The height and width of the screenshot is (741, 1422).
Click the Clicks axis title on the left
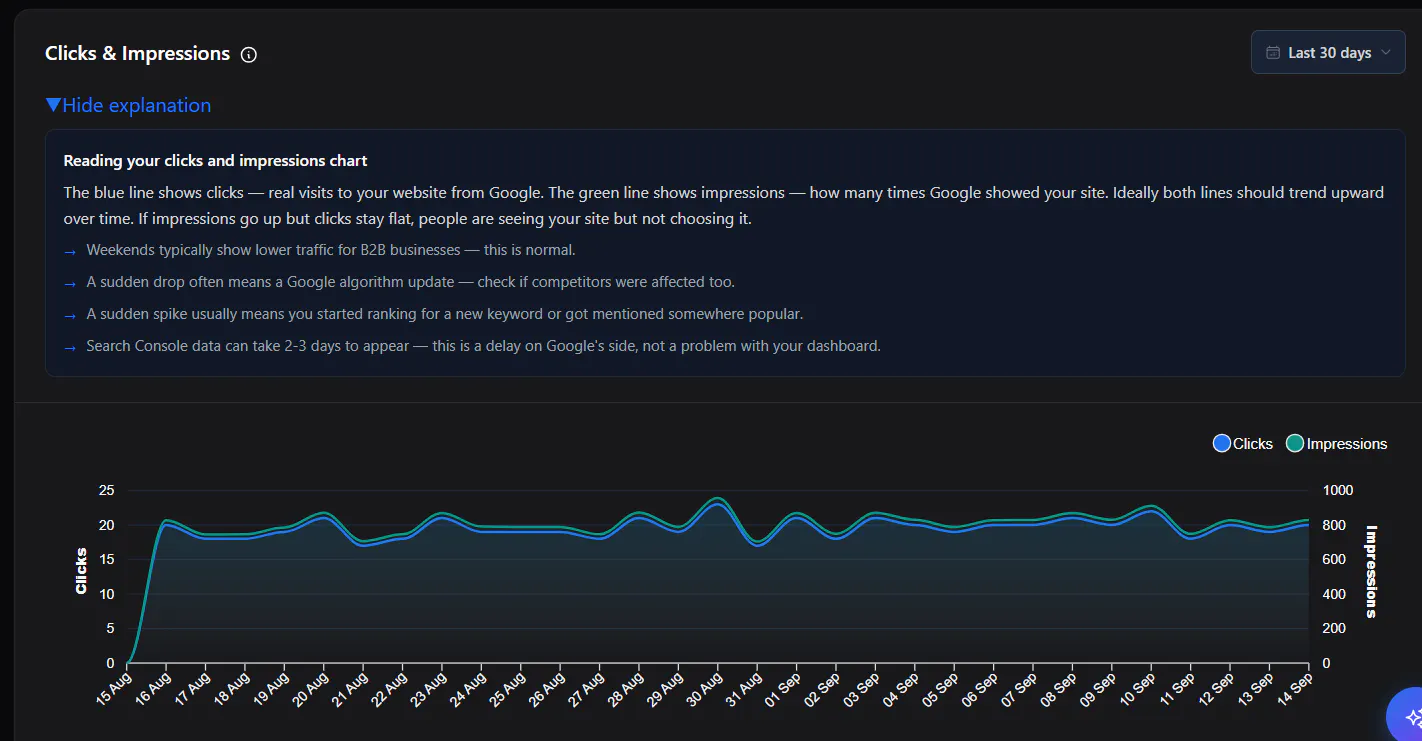coord(82,571)
